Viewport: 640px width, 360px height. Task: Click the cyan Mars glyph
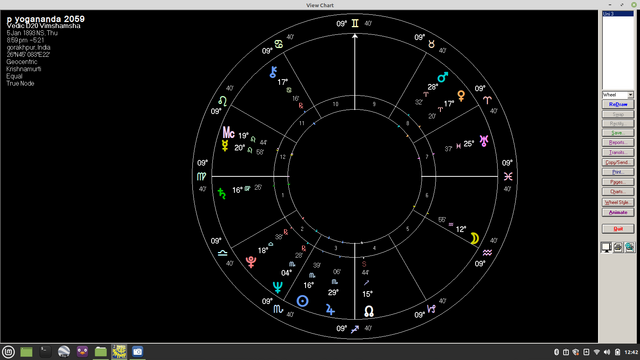pyautogui.click(x=443, y=77)
